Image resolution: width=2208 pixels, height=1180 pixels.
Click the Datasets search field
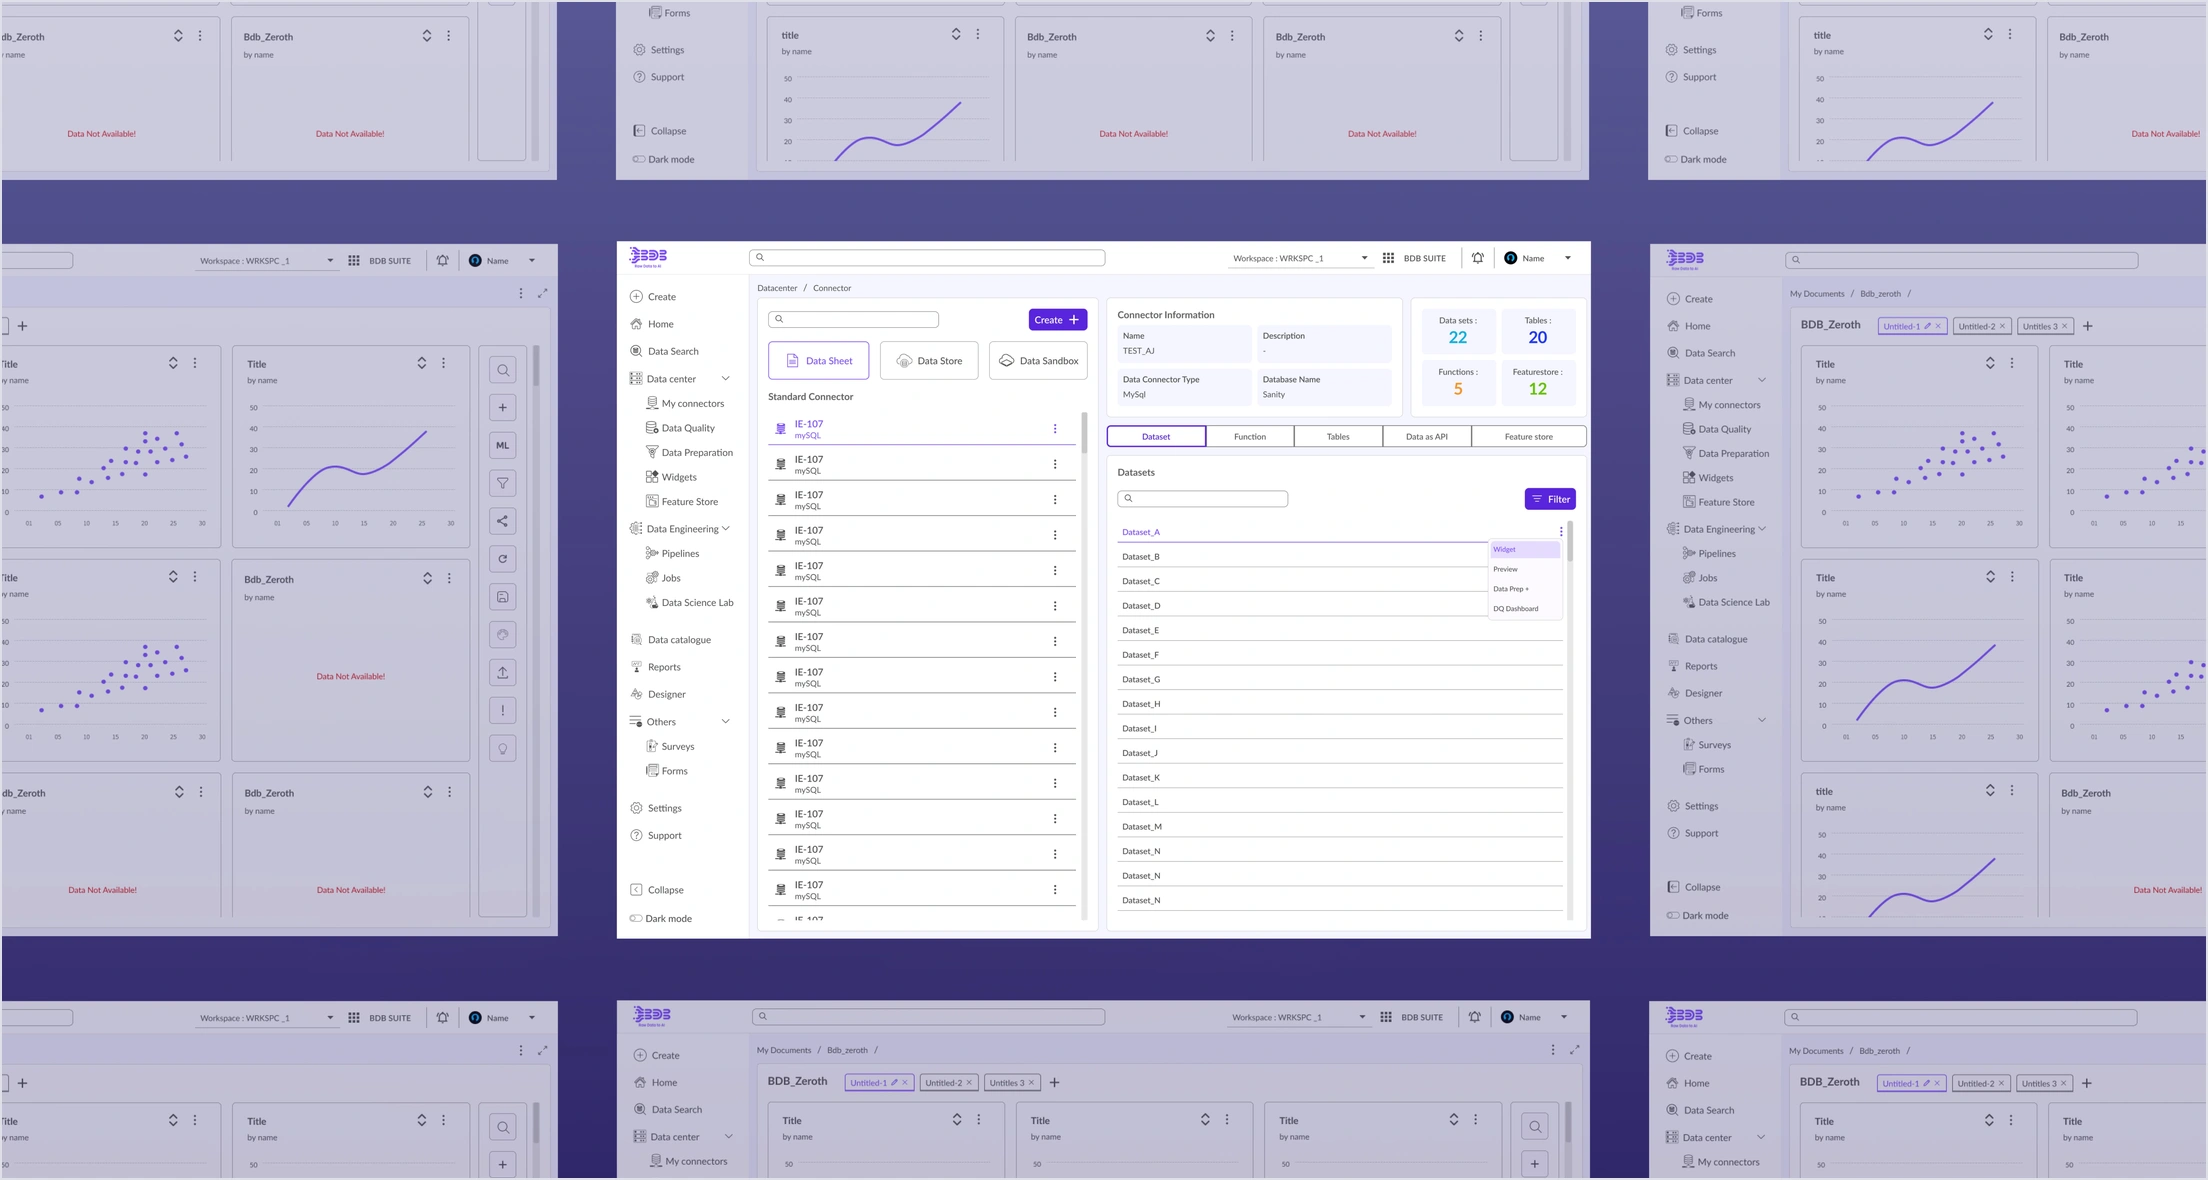click(x=1202, y=499)
